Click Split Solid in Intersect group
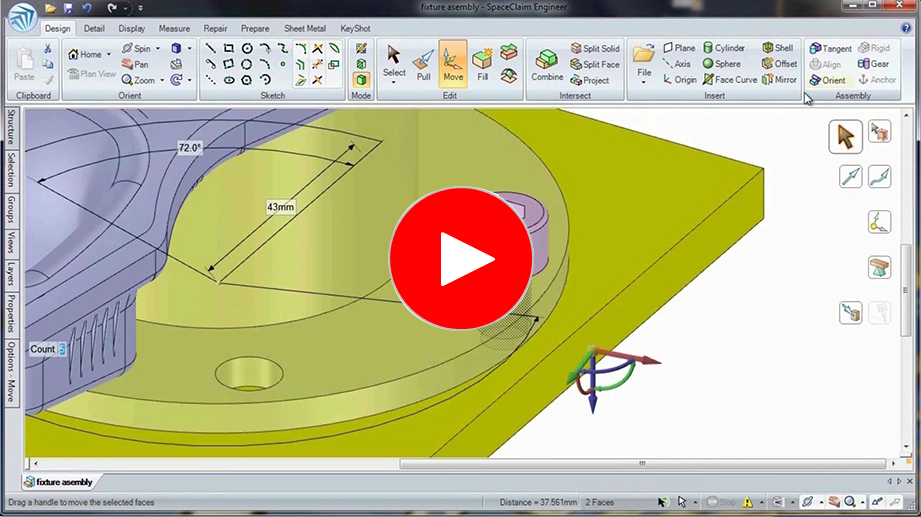 click(x=595, y=48)
